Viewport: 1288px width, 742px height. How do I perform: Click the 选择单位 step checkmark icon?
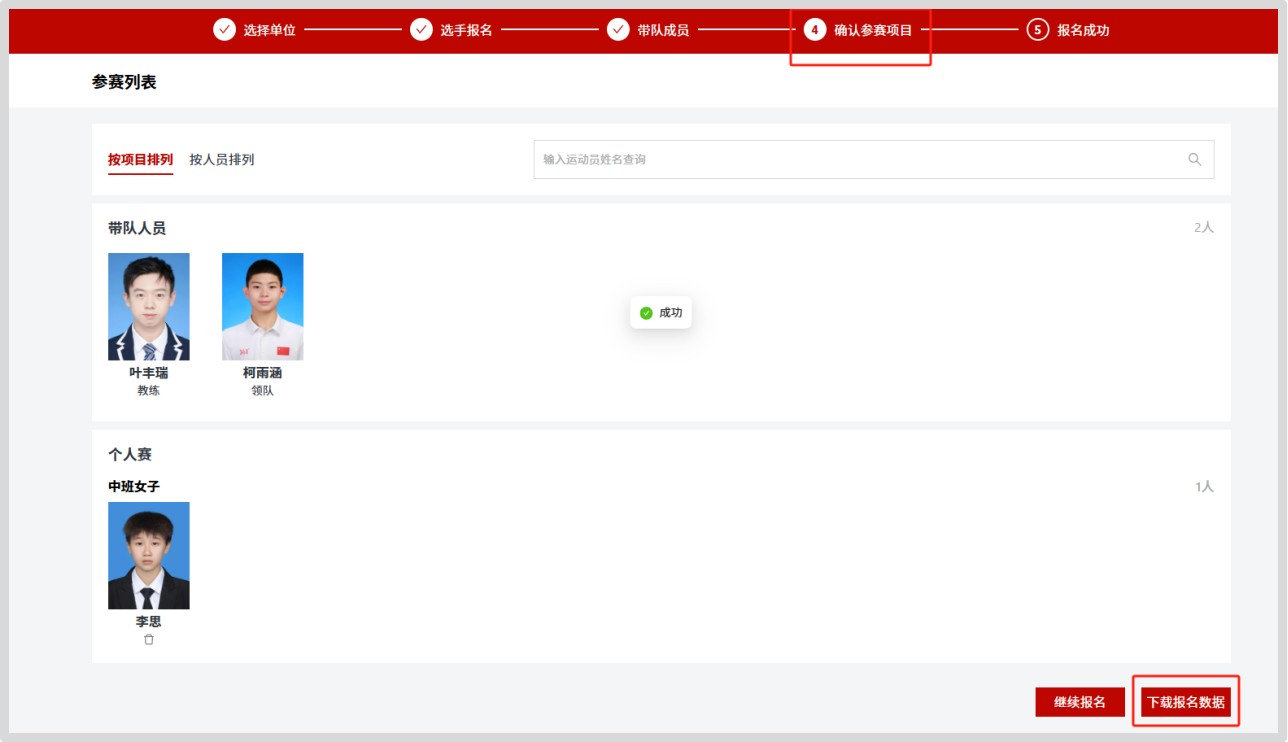click(x=224, y=30)
